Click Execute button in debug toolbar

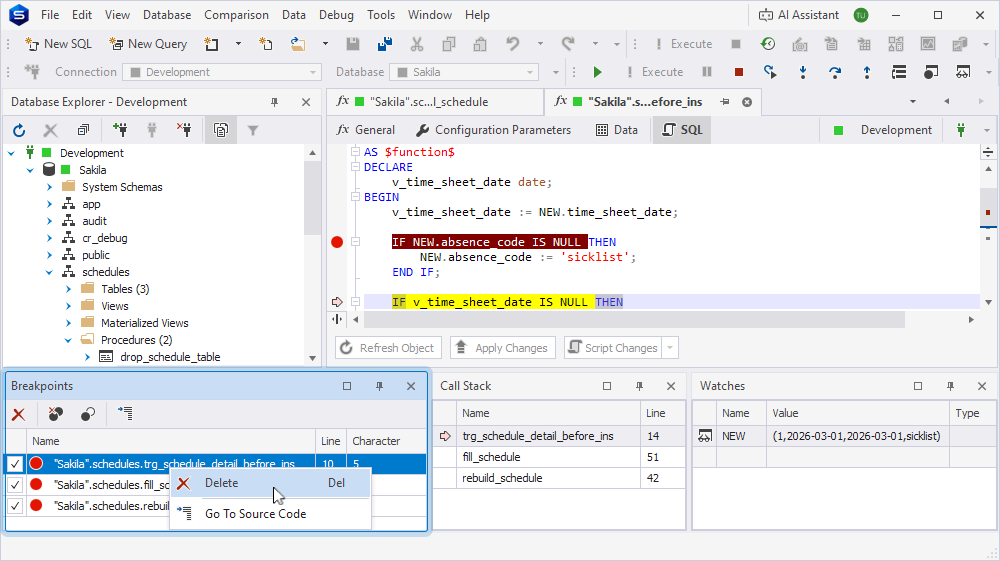[x=655, y=72]
